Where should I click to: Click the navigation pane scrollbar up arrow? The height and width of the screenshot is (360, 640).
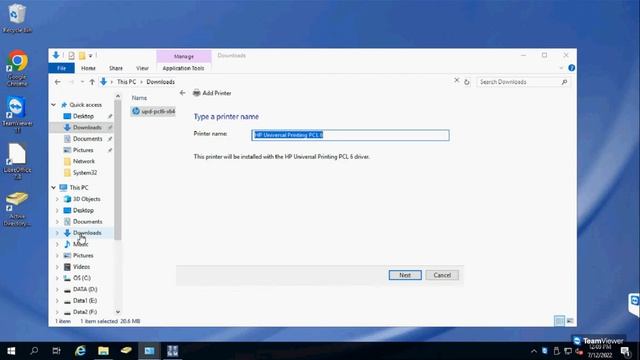coord(118,96)
